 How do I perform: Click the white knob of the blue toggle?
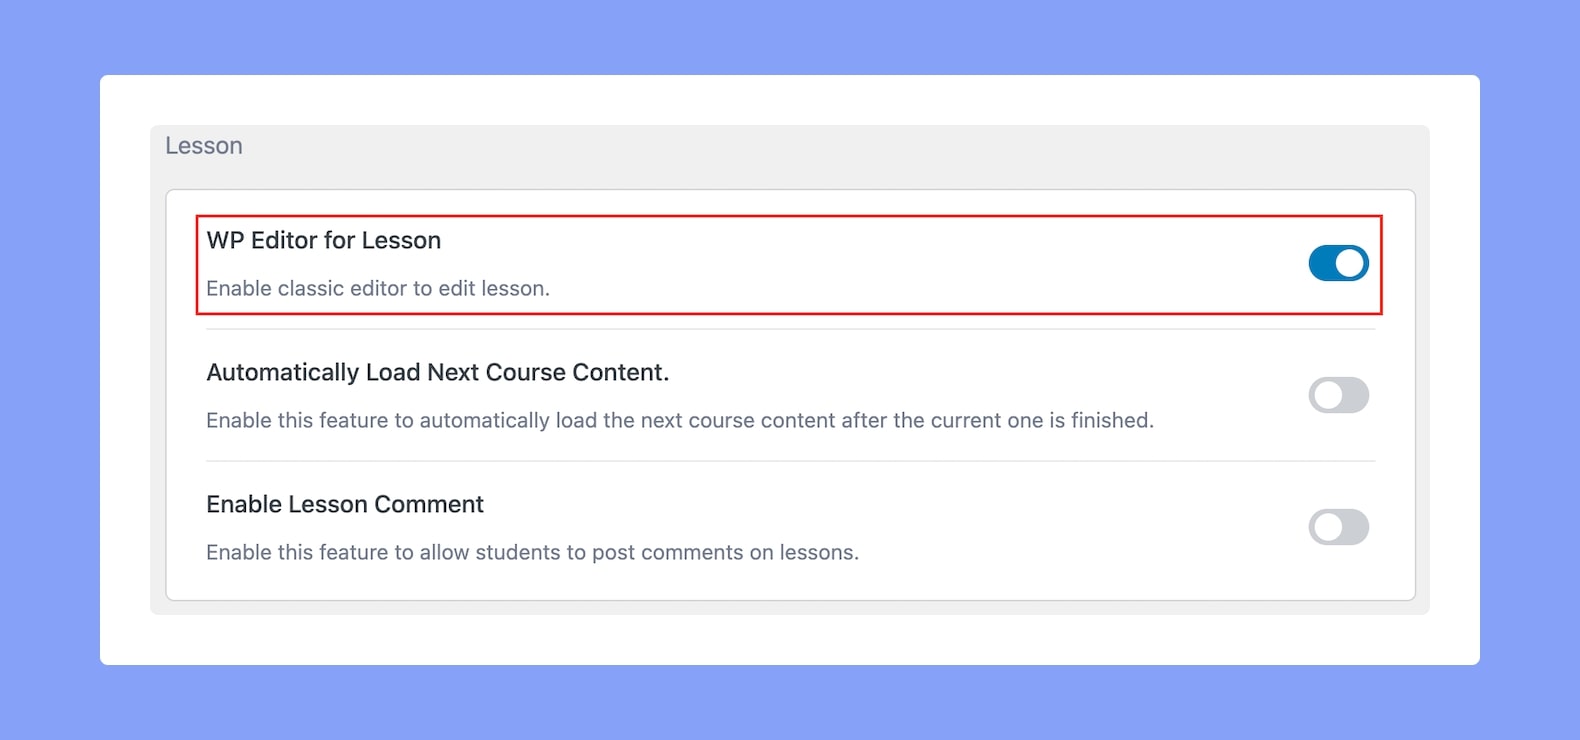pos(1350,263)
